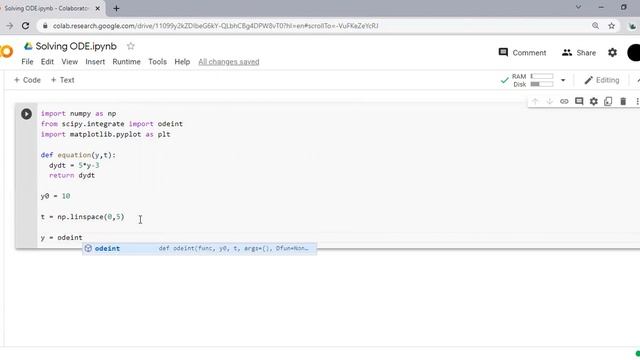
Task: Click 'from scipy.integrate import odeint' line
Action: (x=112, y=124)
